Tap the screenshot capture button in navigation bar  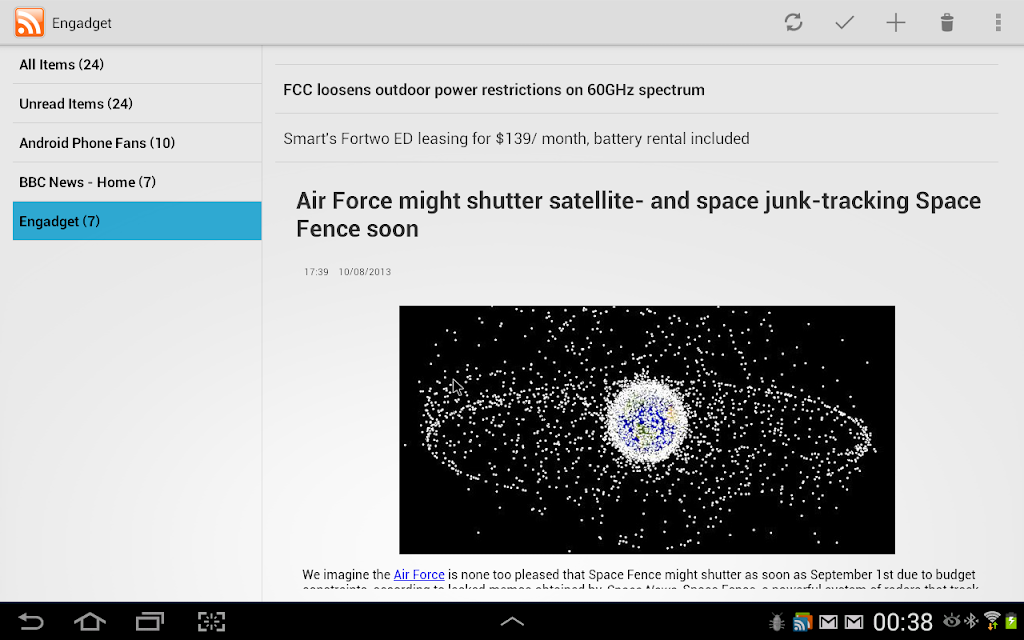(x=211, y=621)
